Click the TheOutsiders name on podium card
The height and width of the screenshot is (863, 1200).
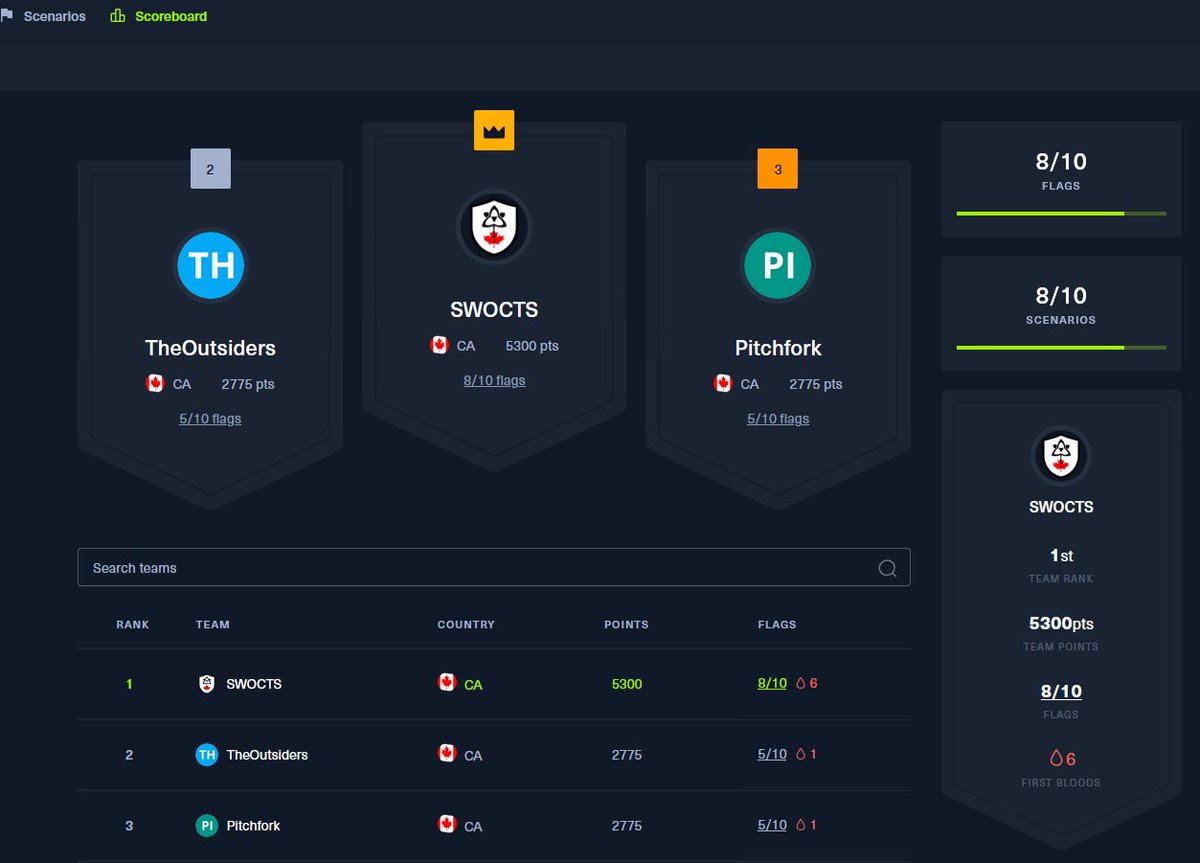[x=210, y=348]
